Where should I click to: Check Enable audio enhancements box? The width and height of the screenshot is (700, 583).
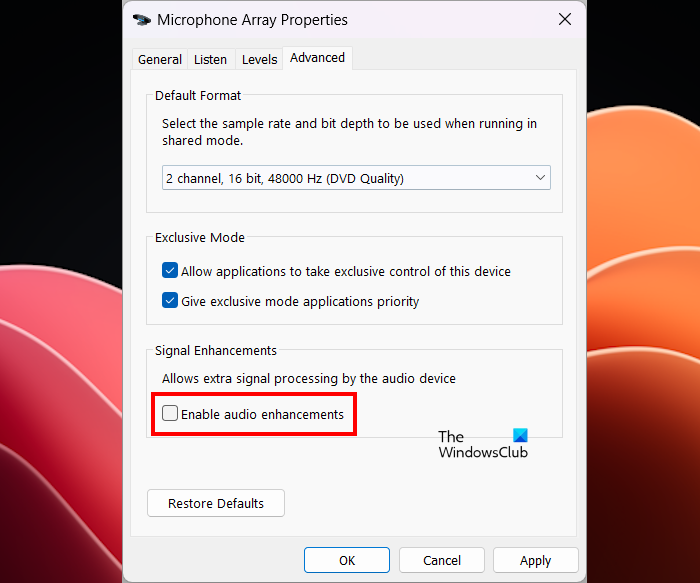tap(170, 414)
